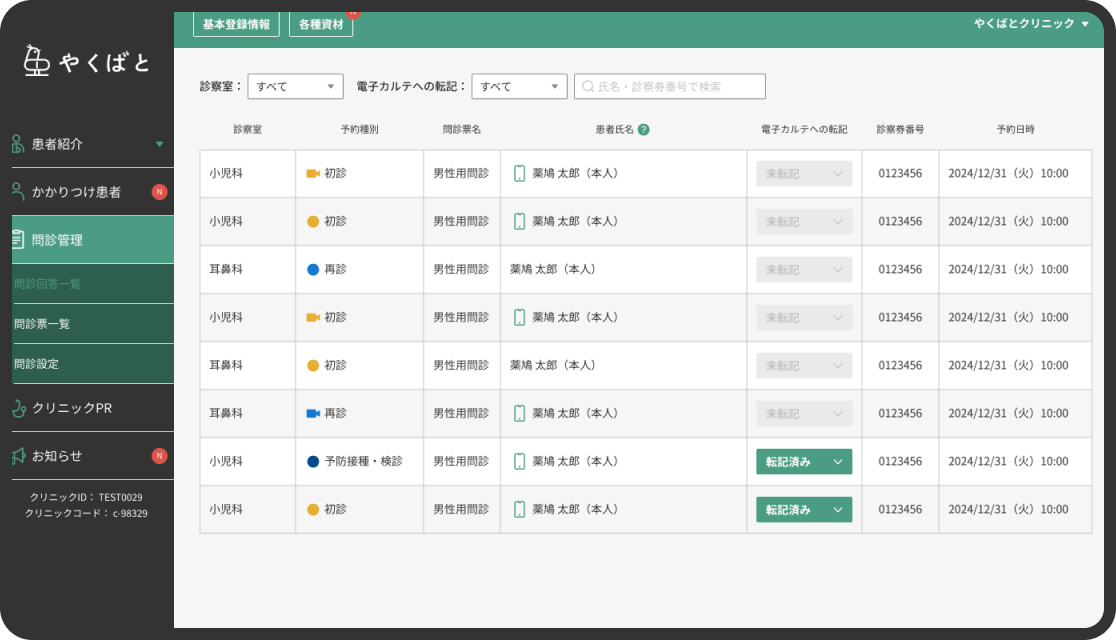
Task: Open the 電子カルテへの転記 filter dropdown
Action: coord(519,86)
